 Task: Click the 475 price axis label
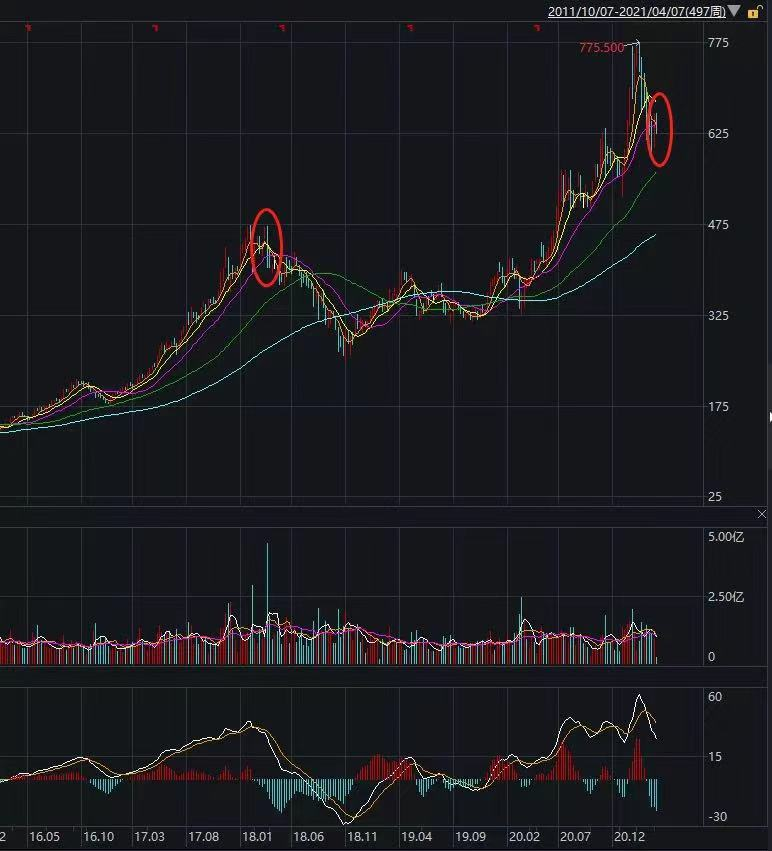point(718,225)
